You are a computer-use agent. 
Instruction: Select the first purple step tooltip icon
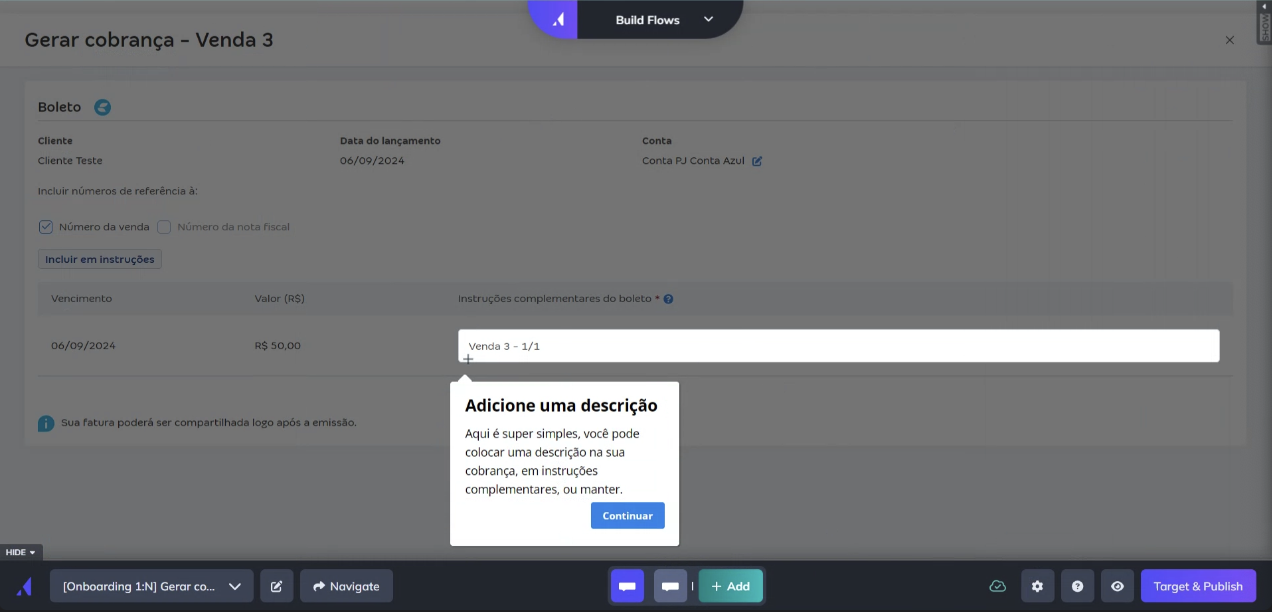pos(627,586)
